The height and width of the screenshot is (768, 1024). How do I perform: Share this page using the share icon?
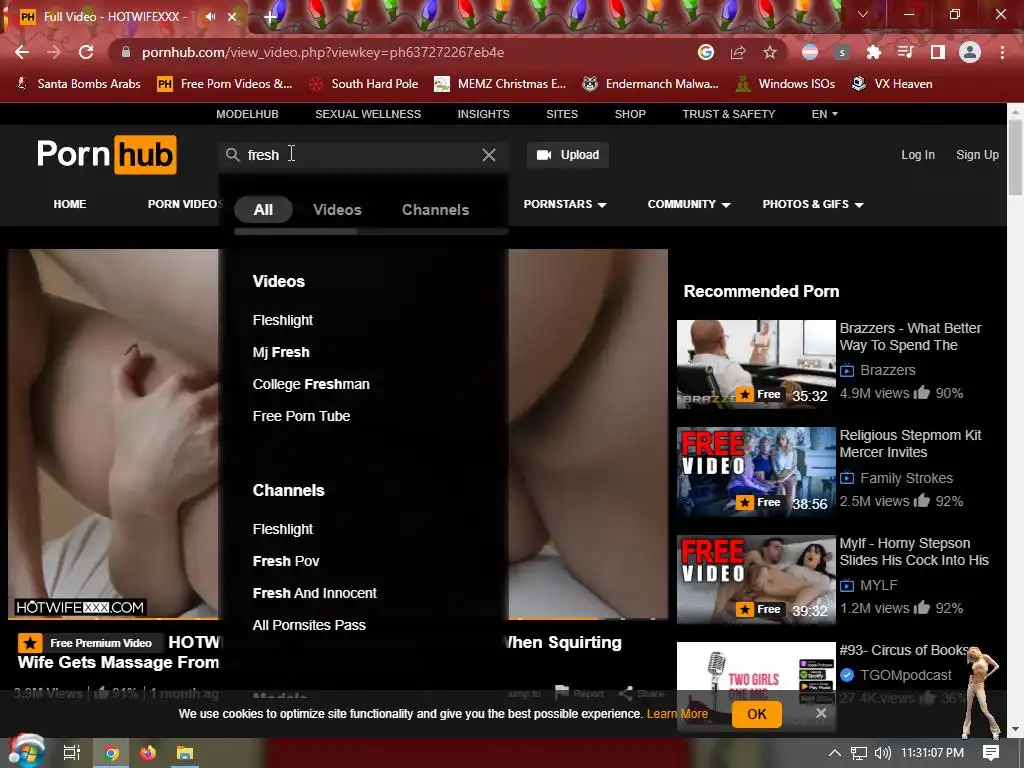click(x=738, y=52)
